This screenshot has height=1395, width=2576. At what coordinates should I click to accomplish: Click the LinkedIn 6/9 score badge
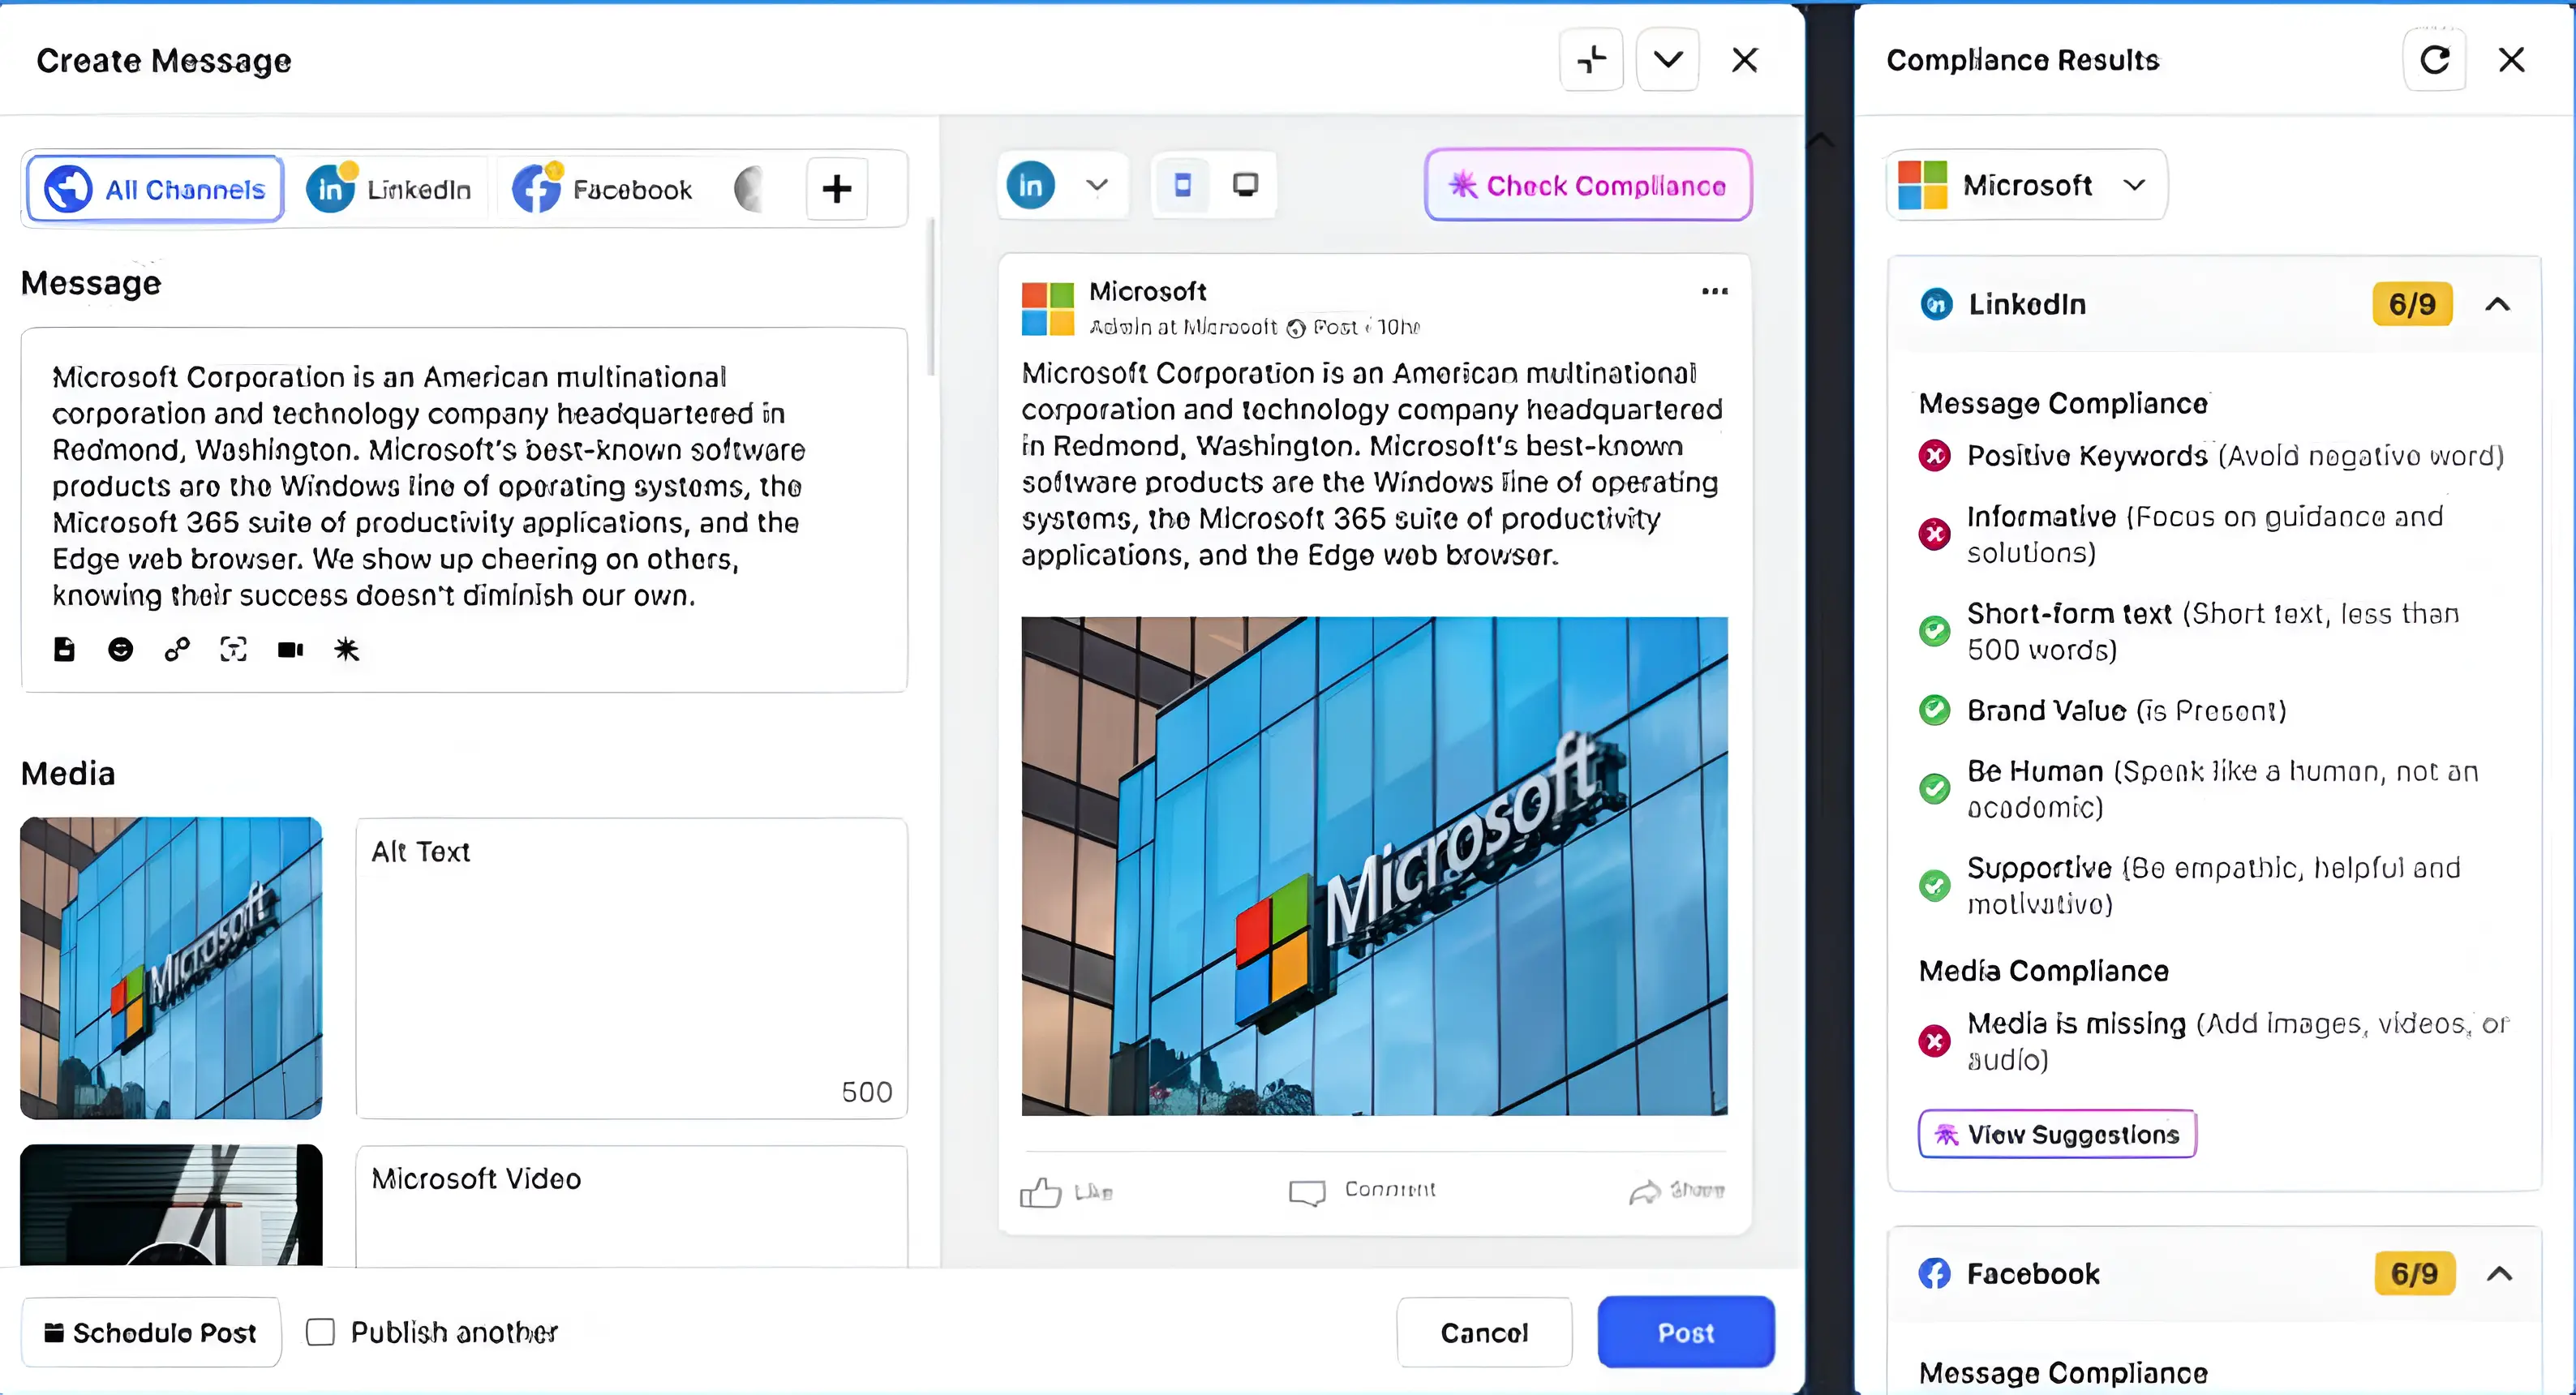pyautogui.click(x=2412, y=304)
